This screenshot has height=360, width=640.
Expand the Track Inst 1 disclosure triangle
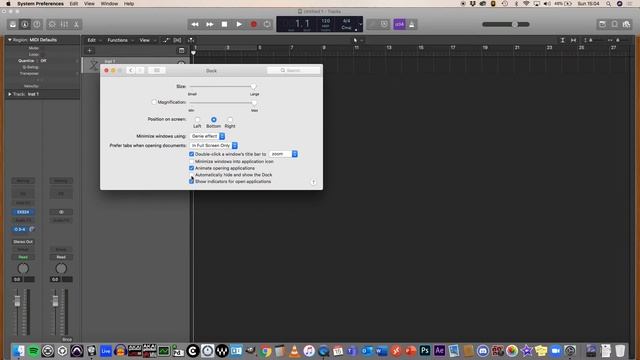click(10, 94)
